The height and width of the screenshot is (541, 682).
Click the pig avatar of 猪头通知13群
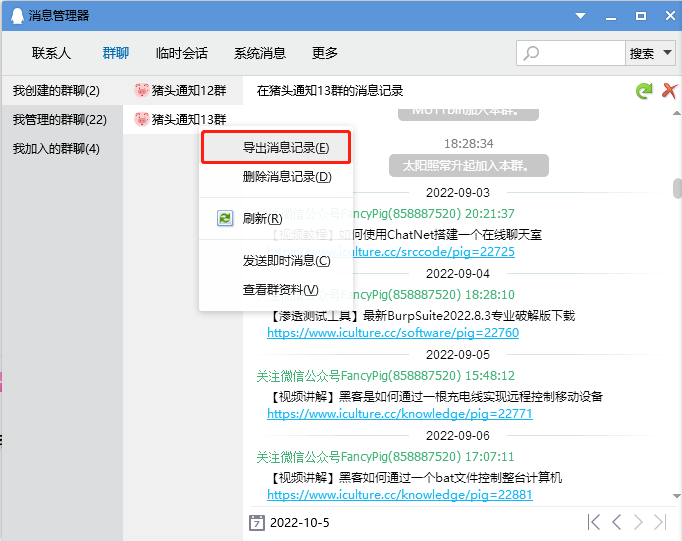tap(141, 119)
